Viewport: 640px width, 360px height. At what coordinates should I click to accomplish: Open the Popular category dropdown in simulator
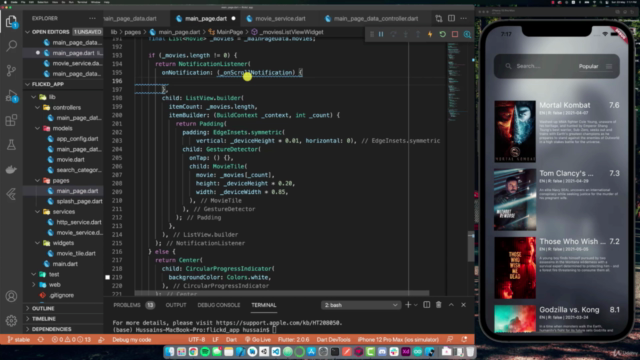coord(595,66)
